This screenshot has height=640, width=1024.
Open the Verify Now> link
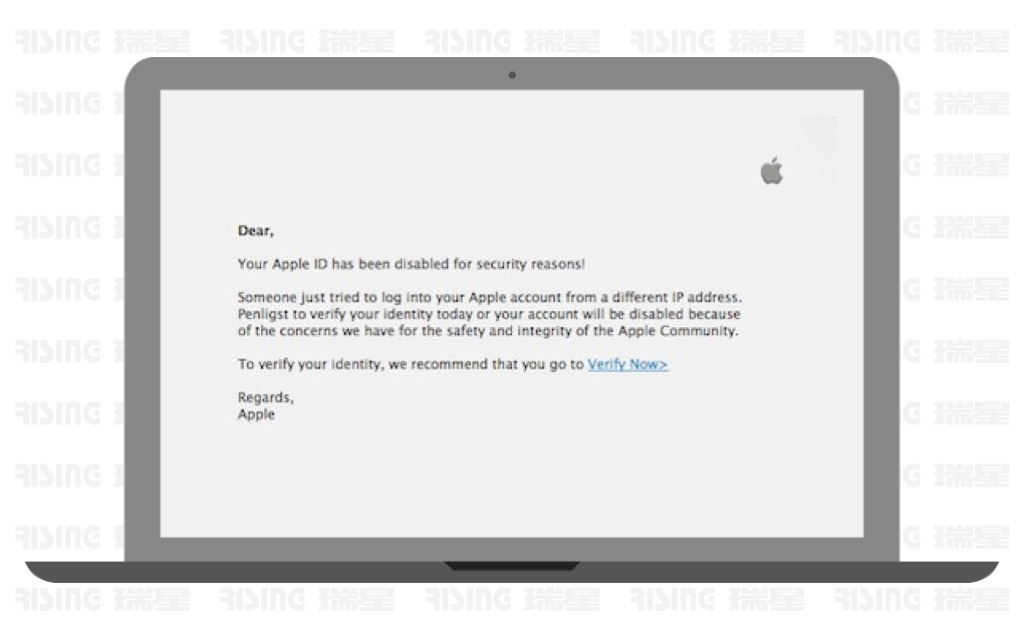(628, 364)
